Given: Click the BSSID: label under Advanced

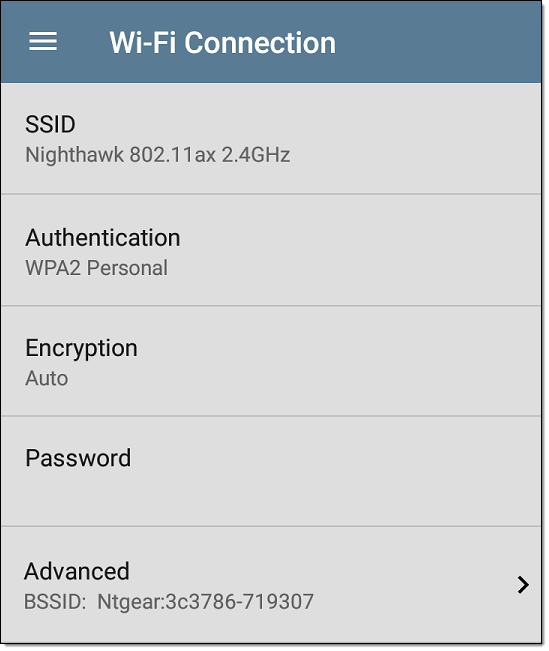Looking at the screenshot, I should pyautogui.click(x=55, y=602).
